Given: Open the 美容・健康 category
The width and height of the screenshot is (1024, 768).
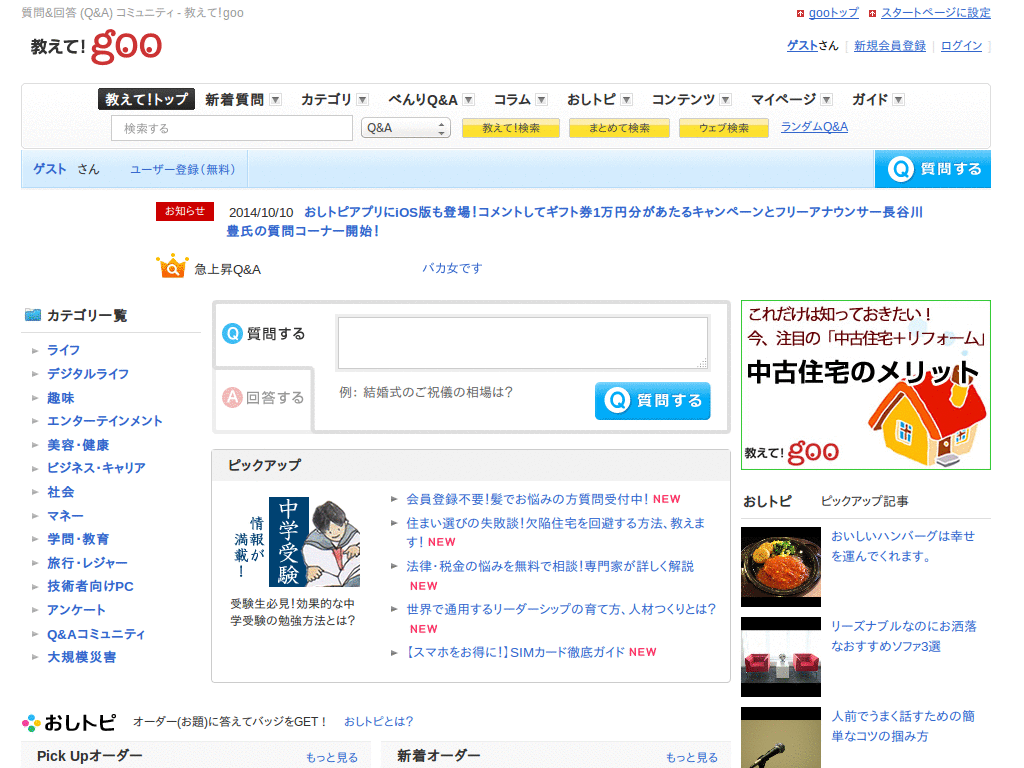Looking at the screenshot, I should point(78,445).
